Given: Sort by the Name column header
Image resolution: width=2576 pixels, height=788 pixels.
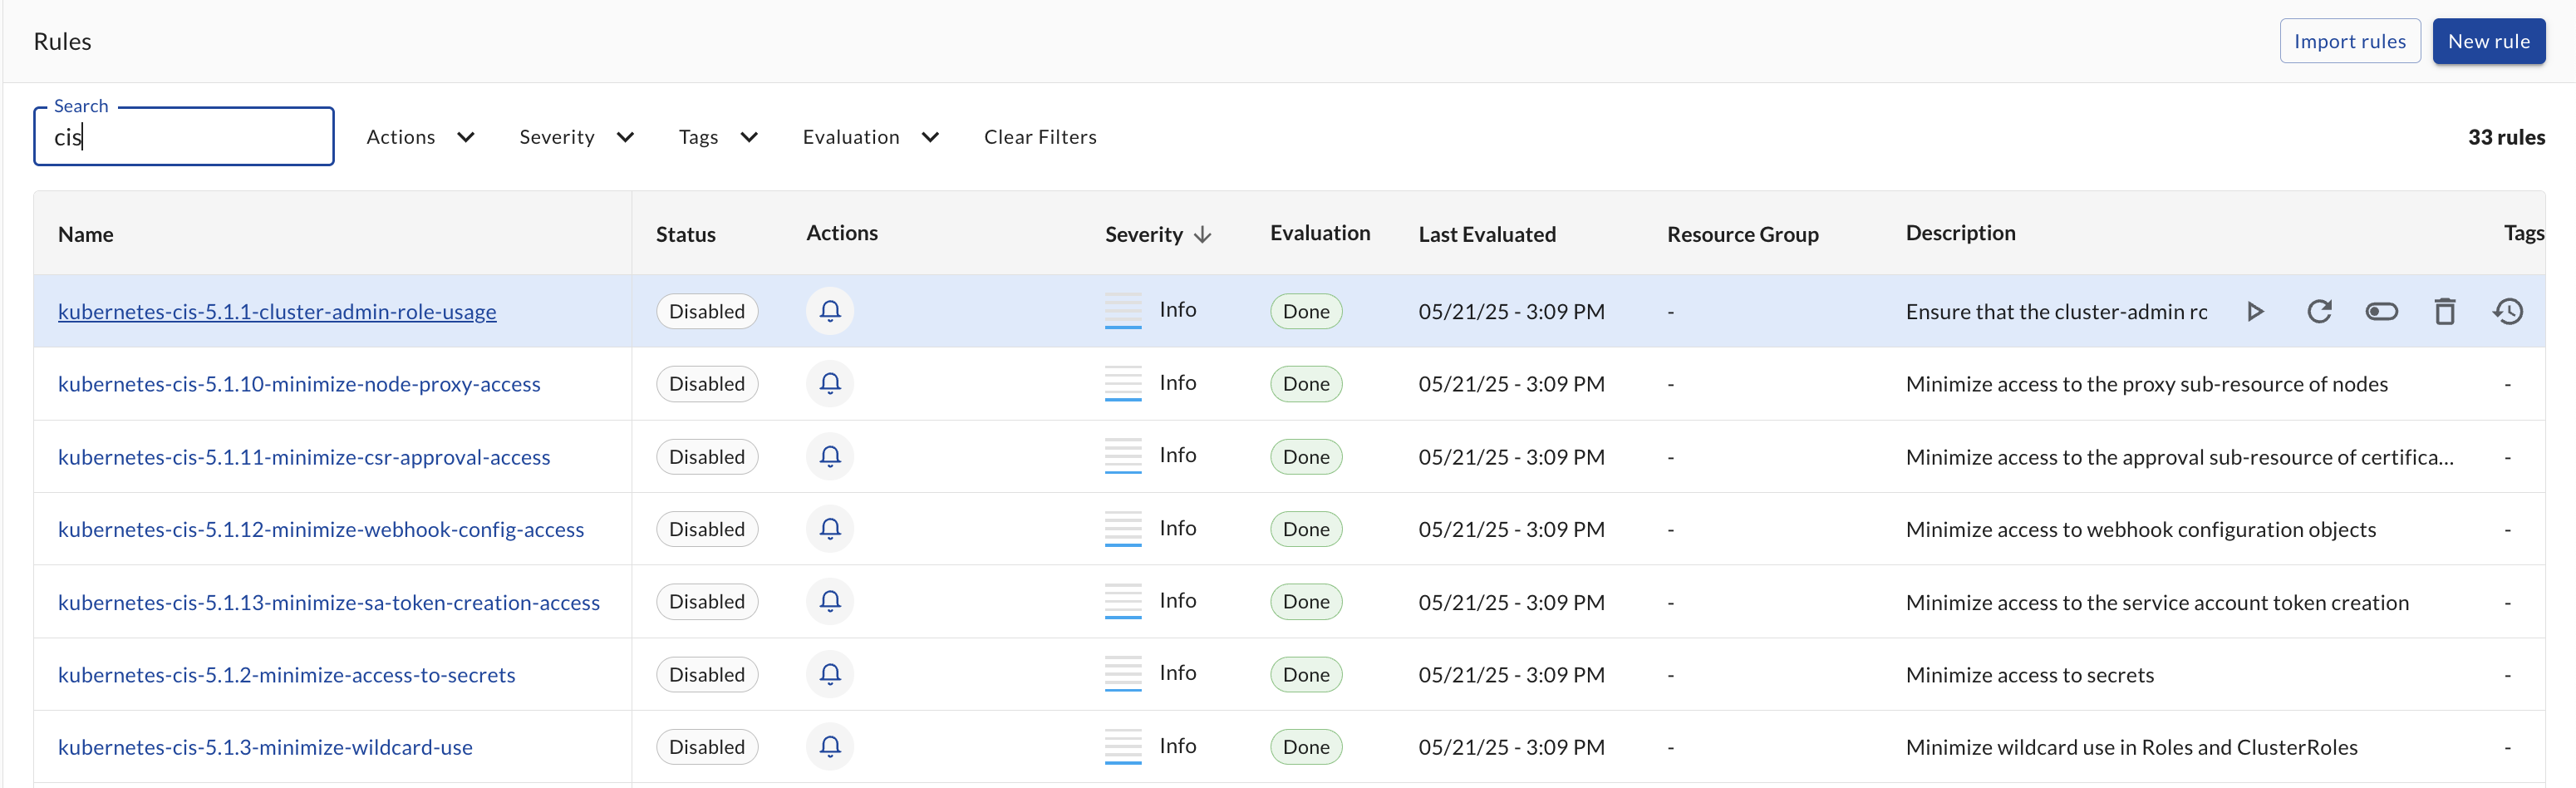Looking at the screenshot, I should [86, 234].
